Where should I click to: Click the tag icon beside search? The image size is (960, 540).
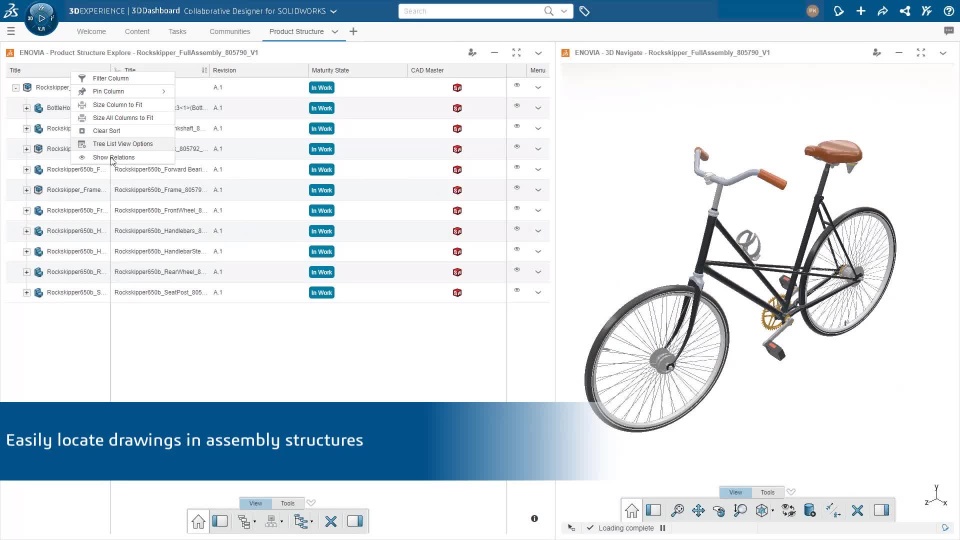tap(584, 11)
